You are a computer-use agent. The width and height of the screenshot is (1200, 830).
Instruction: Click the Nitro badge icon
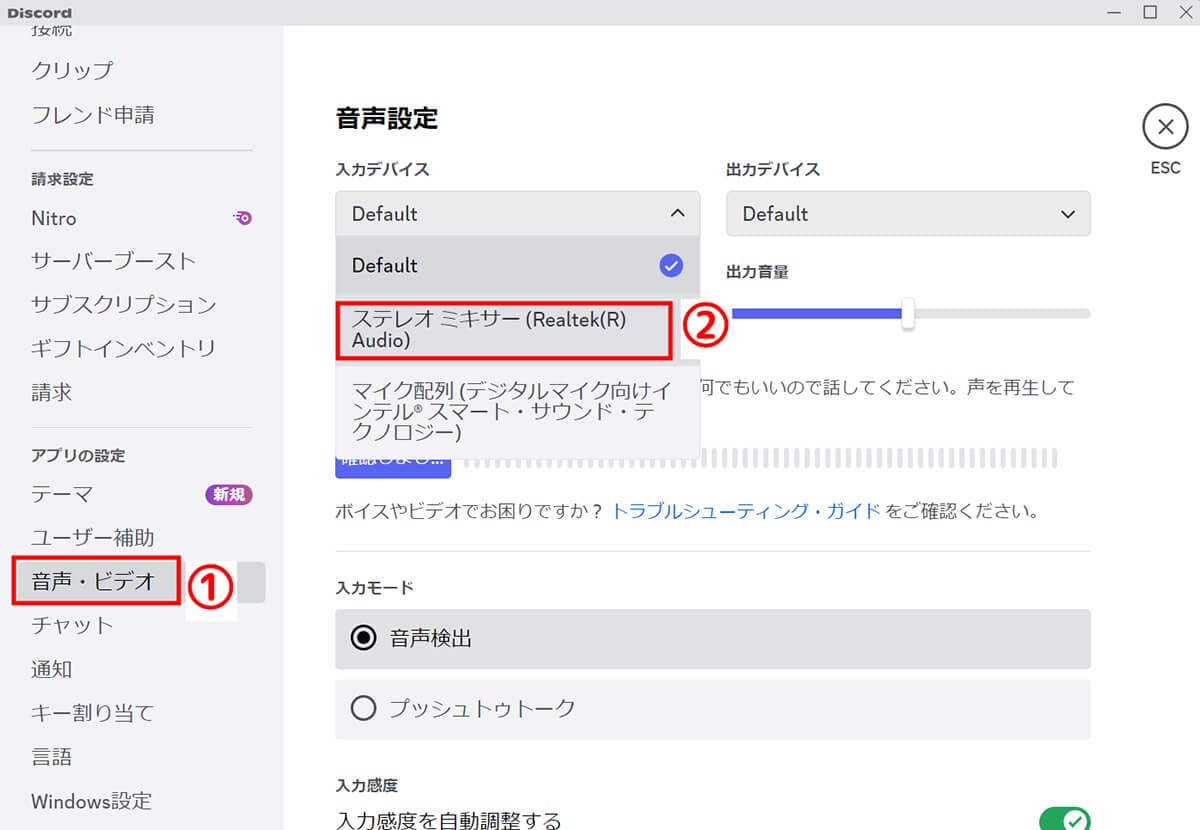click(242, 217)
